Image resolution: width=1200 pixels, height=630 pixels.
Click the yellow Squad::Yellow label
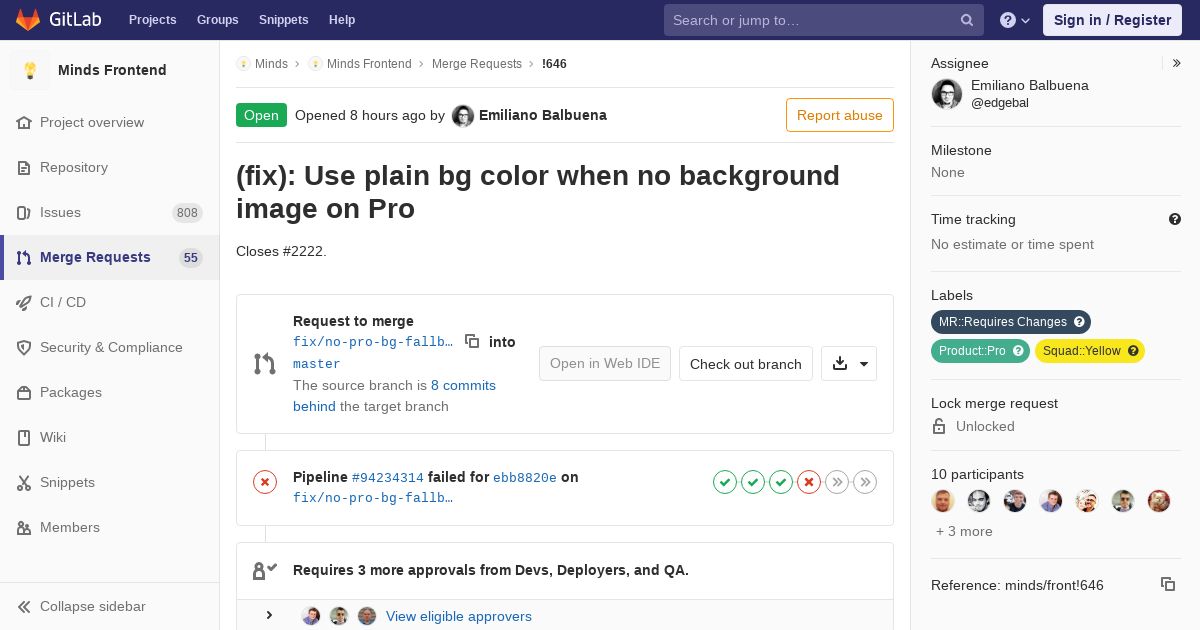click(1090, 351)
